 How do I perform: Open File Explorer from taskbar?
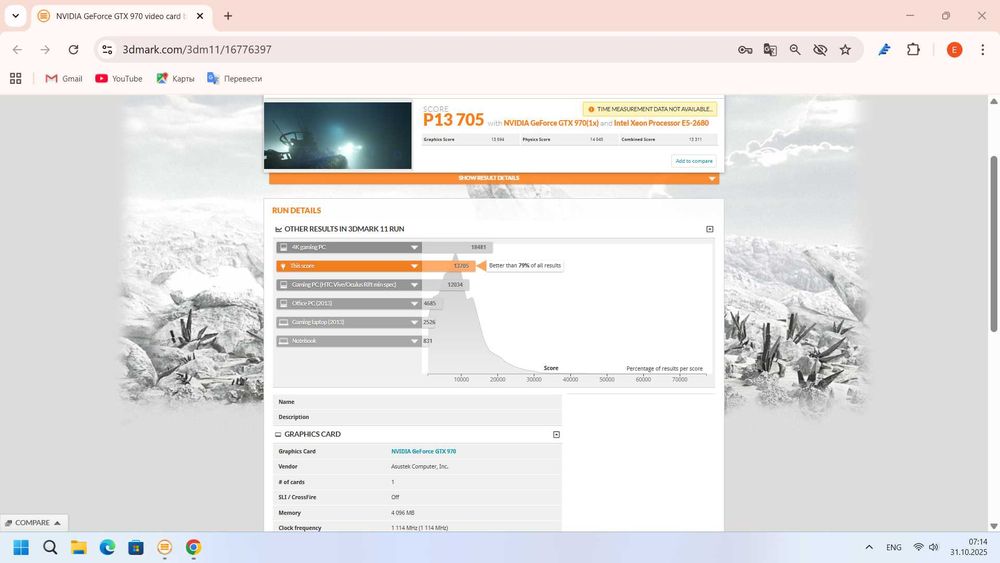coord(78,547)
